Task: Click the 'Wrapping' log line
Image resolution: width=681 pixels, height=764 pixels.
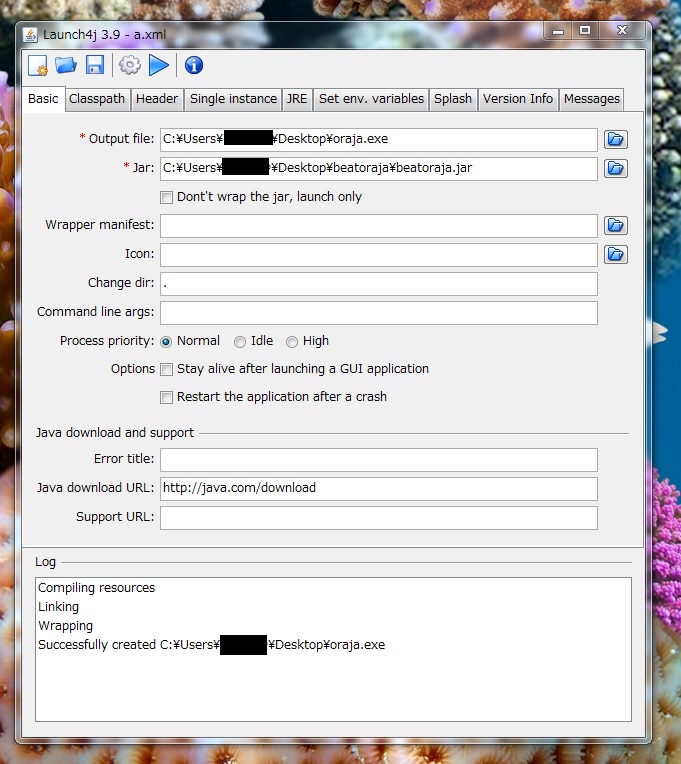Action: pyautogui.click(x=65, y=626)
